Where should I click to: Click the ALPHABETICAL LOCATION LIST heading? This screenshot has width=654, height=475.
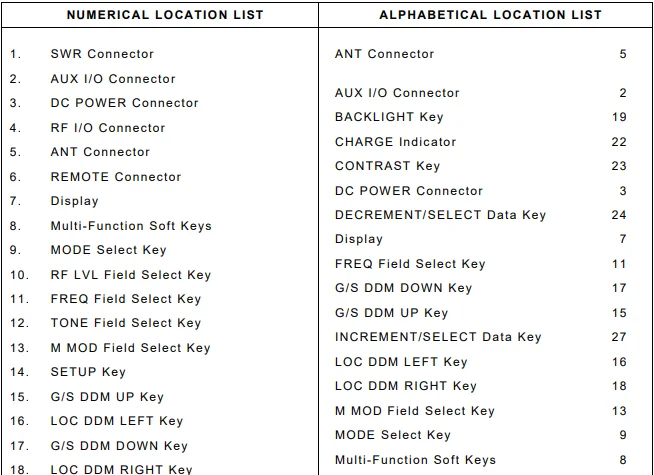pos(490,15)
